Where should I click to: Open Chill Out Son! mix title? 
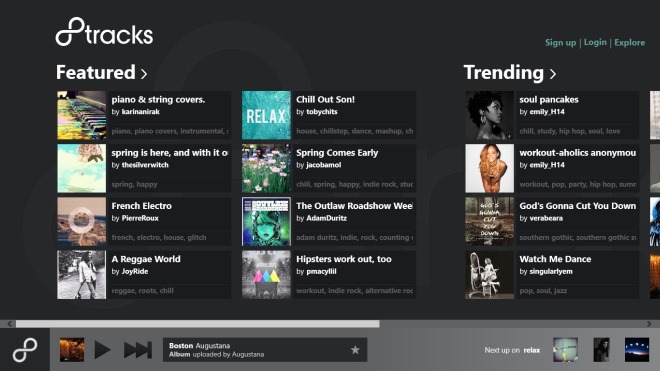[325, 99]
